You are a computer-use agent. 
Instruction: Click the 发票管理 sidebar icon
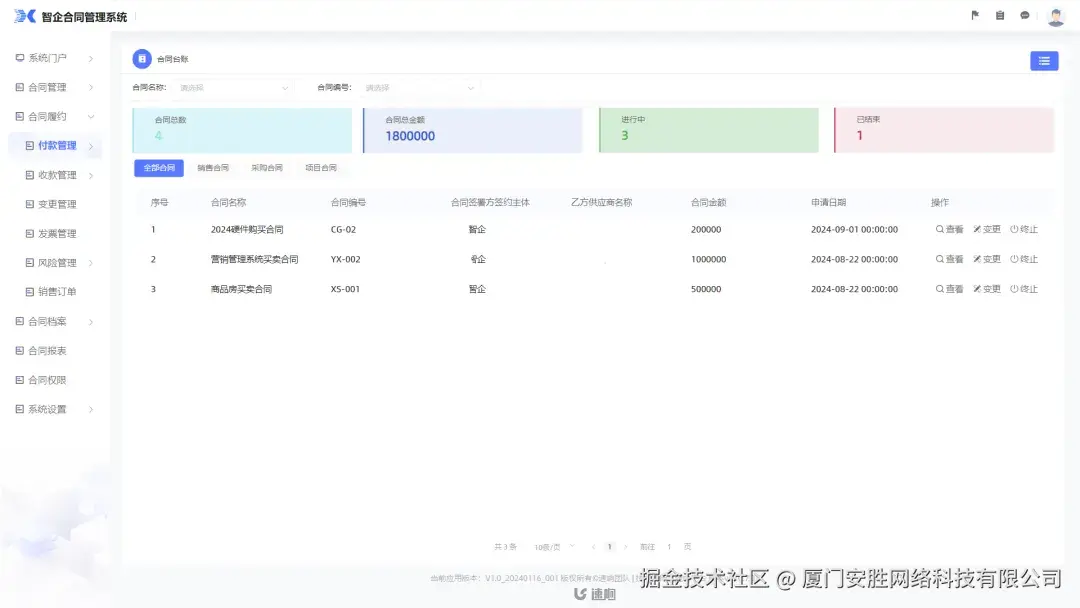[30, 233]
